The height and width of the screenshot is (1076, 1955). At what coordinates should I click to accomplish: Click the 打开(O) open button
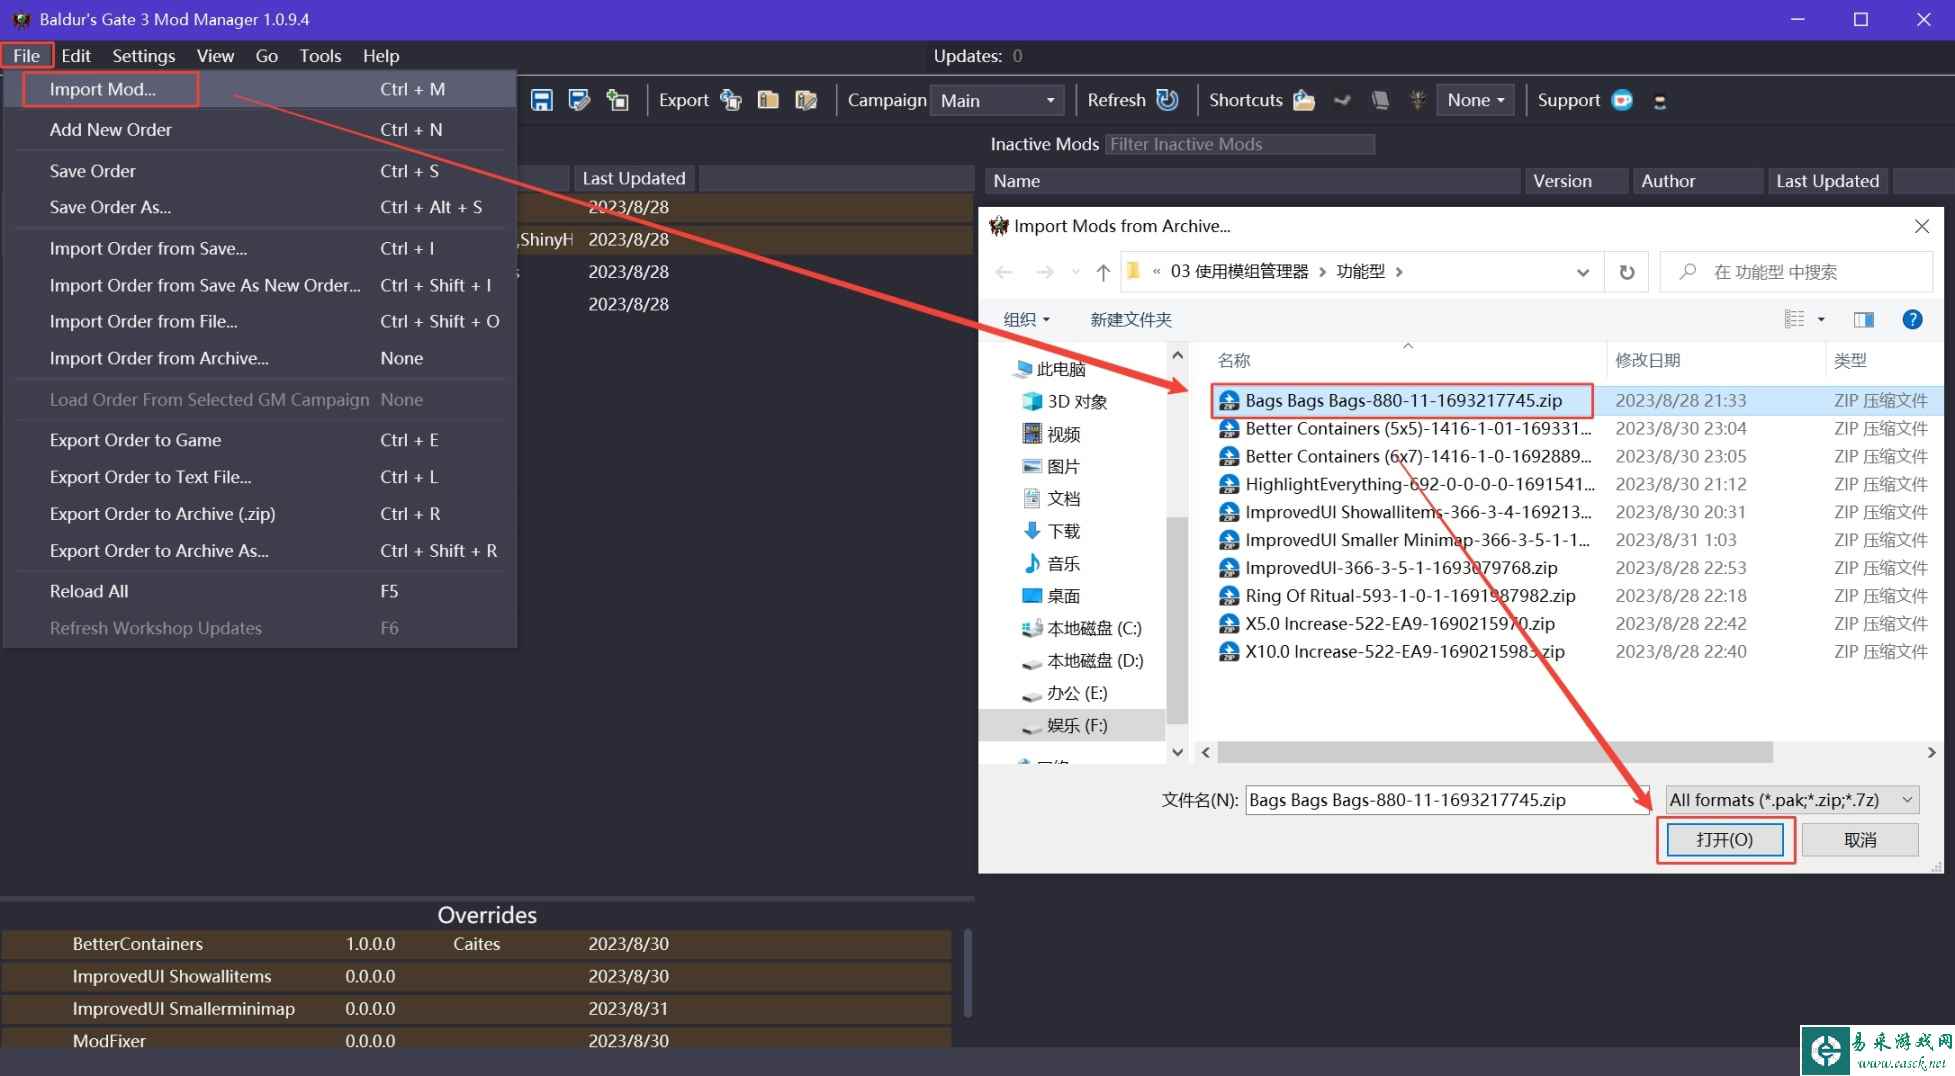pos(1725,839)
